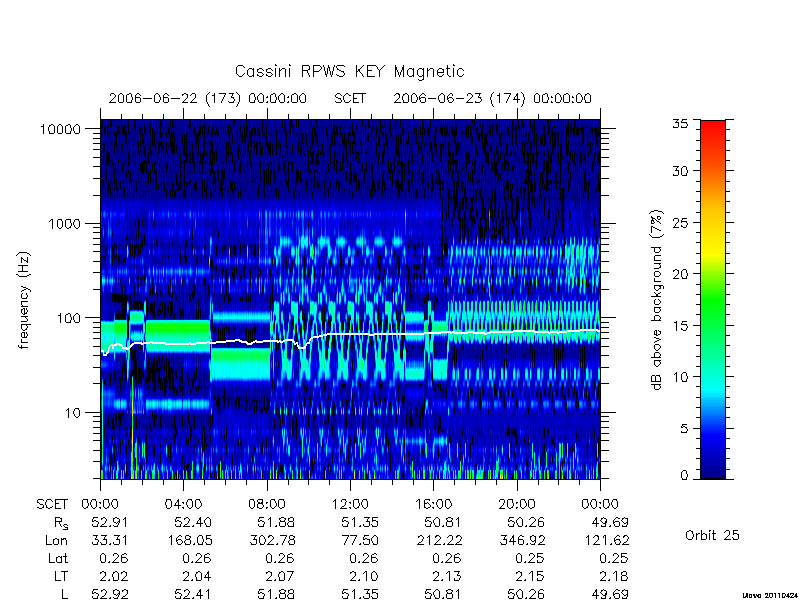Click the Rs value '52.91'

pos(110,522)
